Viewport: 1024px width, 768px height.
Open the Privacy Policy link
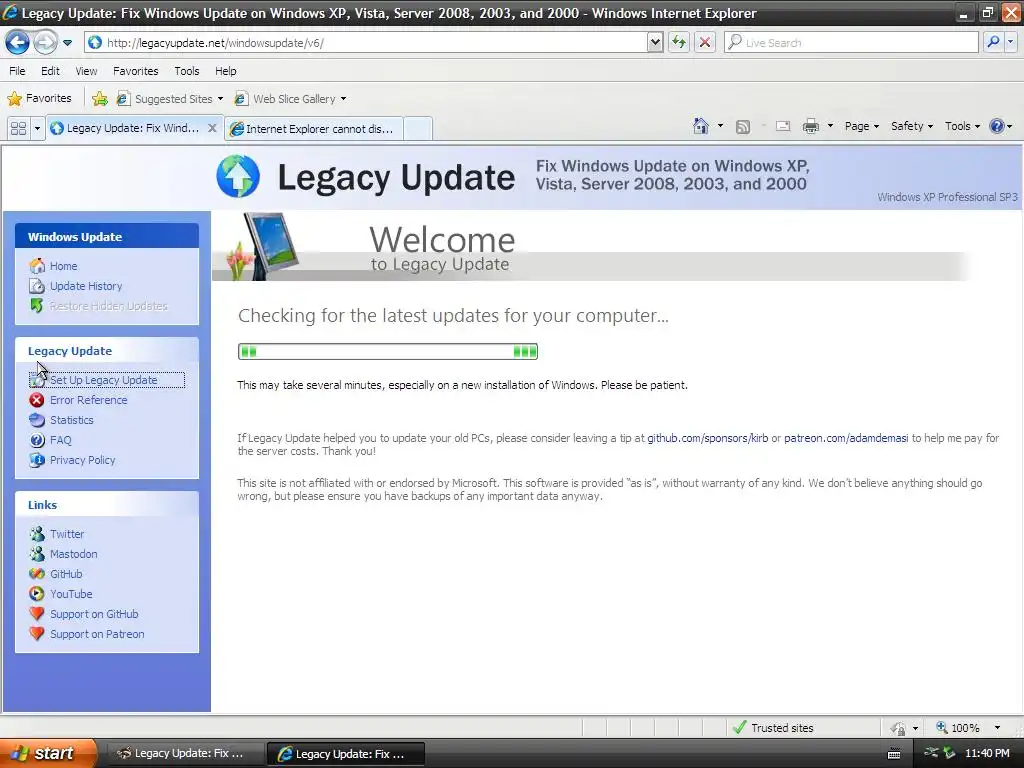pos(82,460)
